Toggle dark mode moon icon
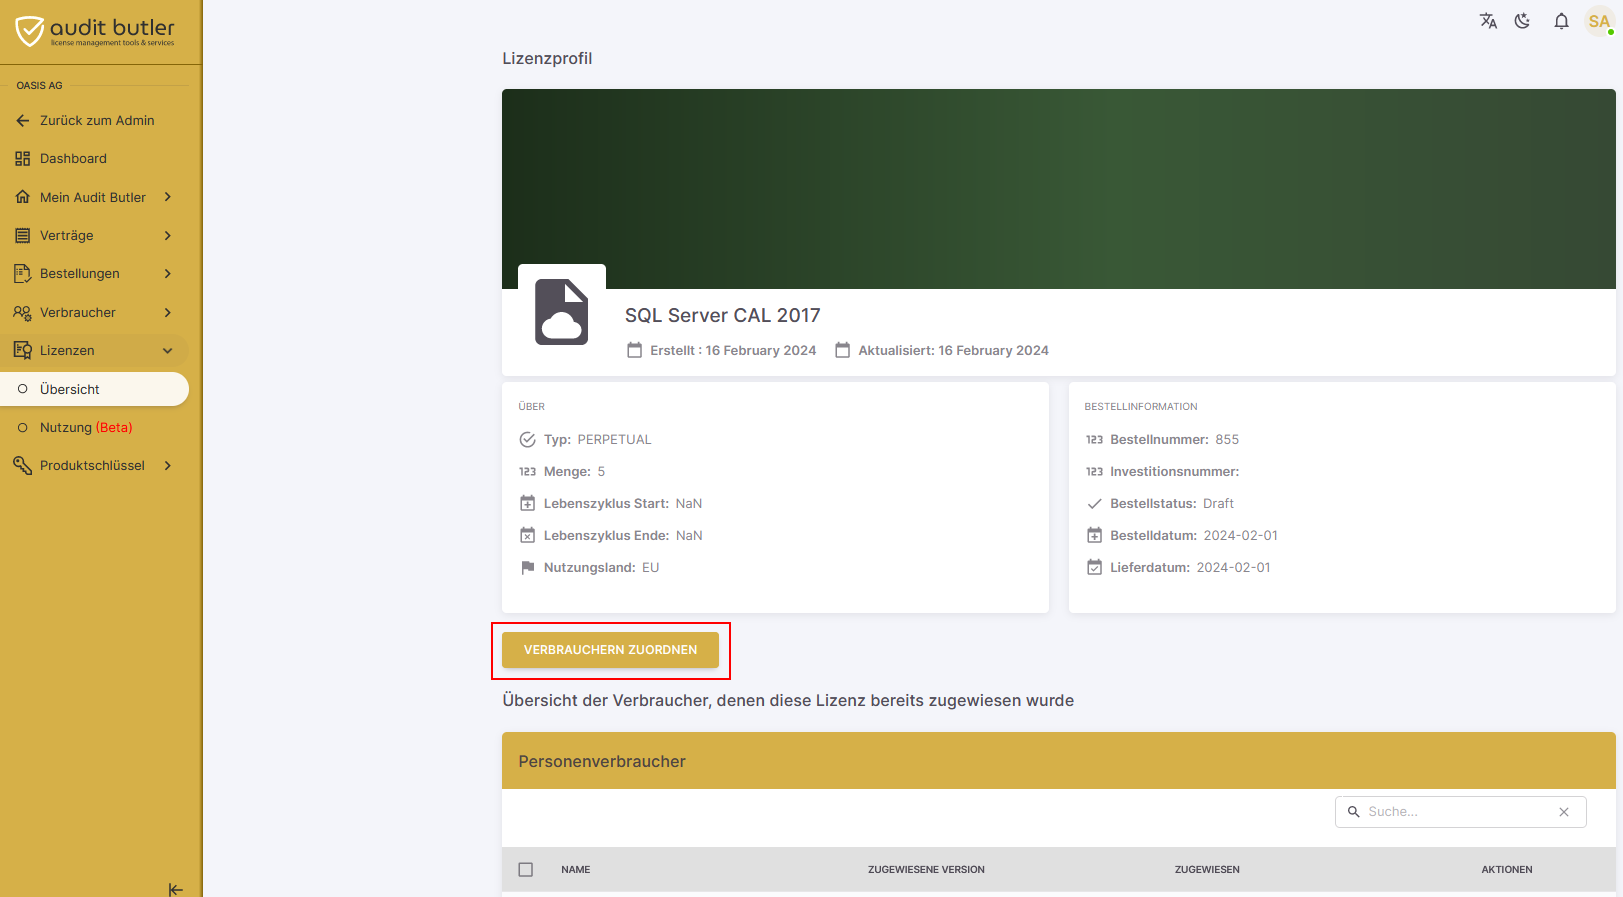This screenshot has height=897, width=1623. click(x=1523, y=21)
